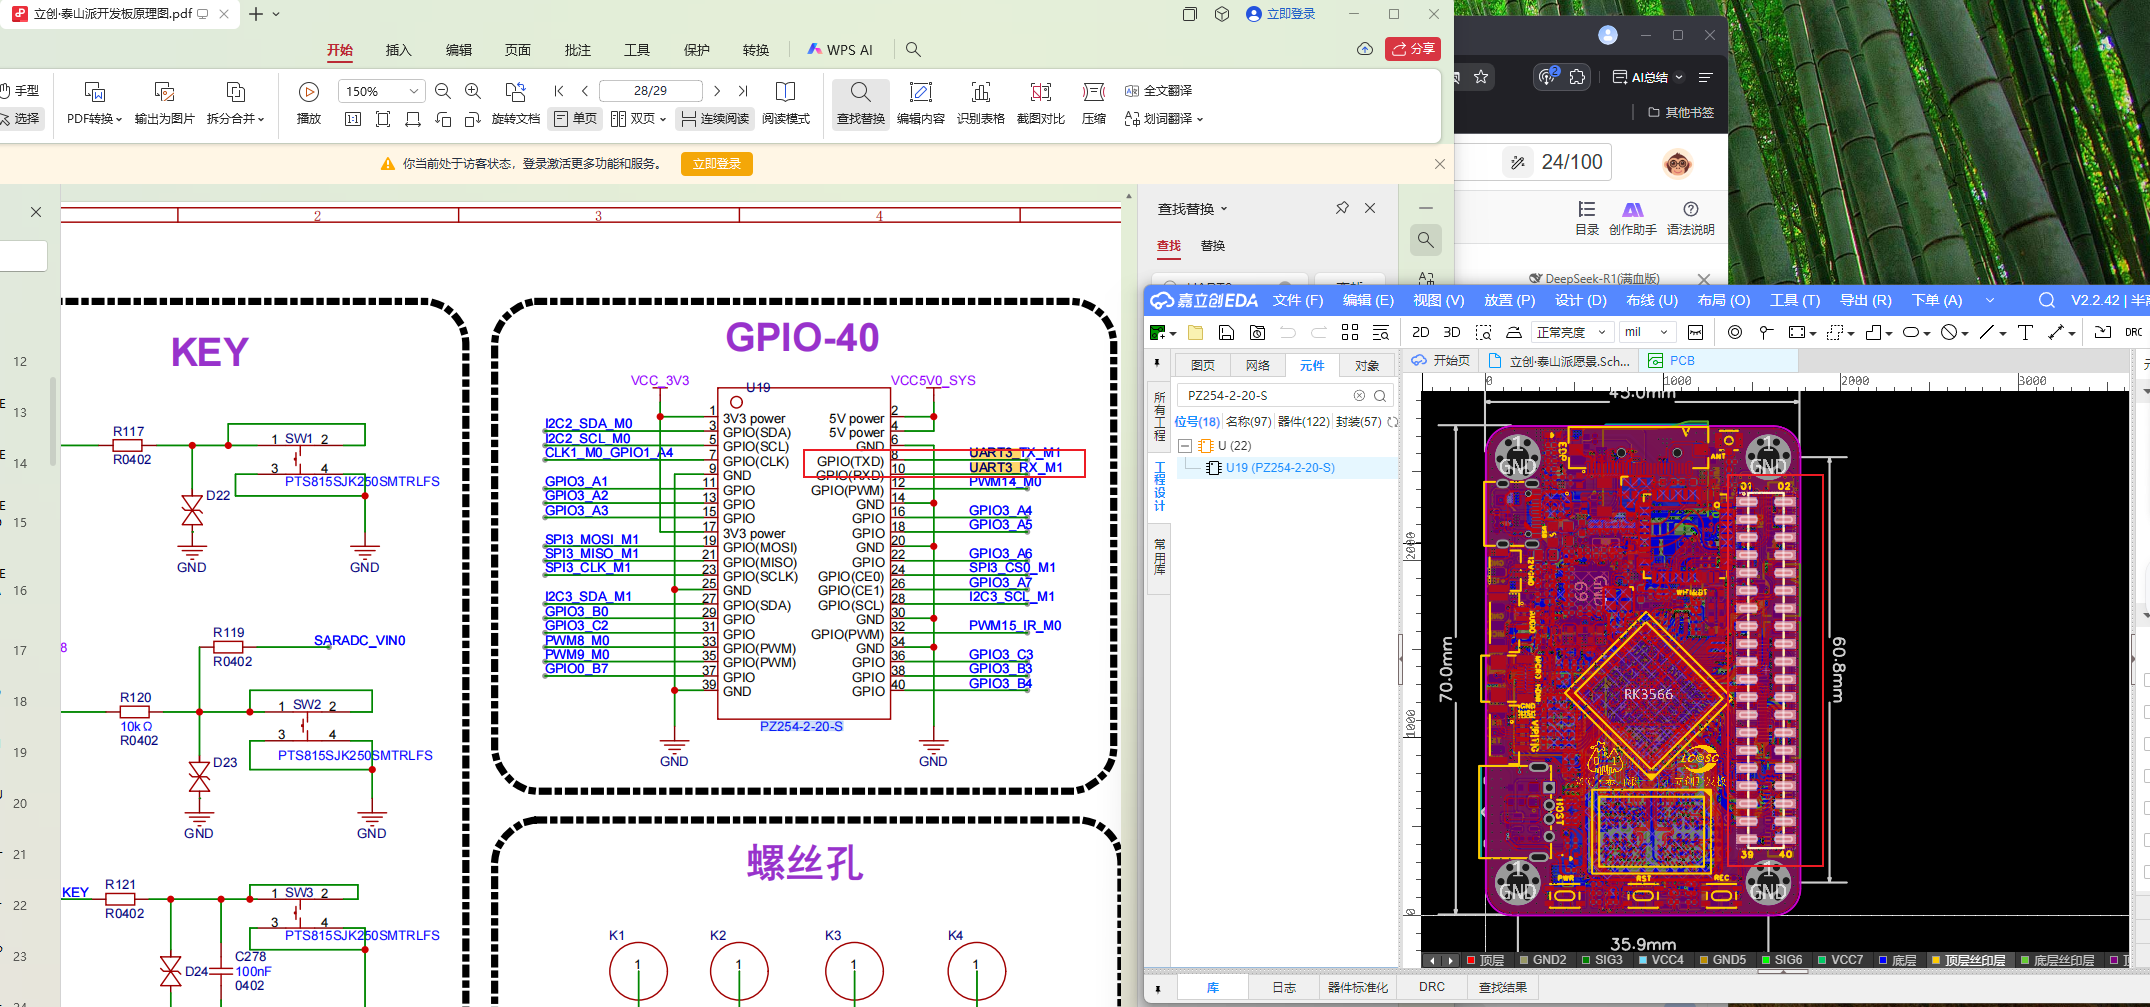2150x1007 pixels.
Task: Click the WPS zoom out magnifier icon
Action: click(x=443, y=91)
